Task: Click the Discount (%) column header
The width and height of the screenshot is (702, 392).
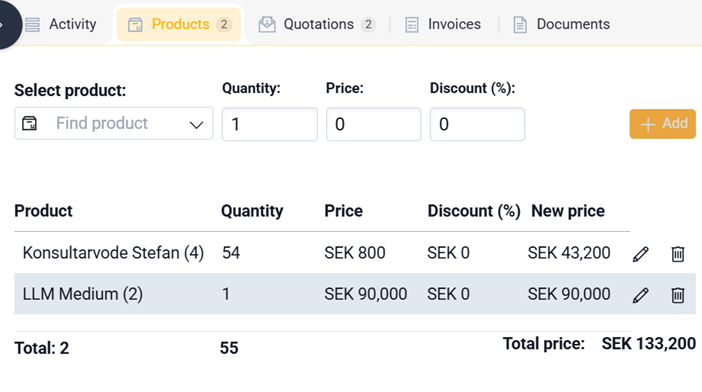Action: [x=474, y=211]
